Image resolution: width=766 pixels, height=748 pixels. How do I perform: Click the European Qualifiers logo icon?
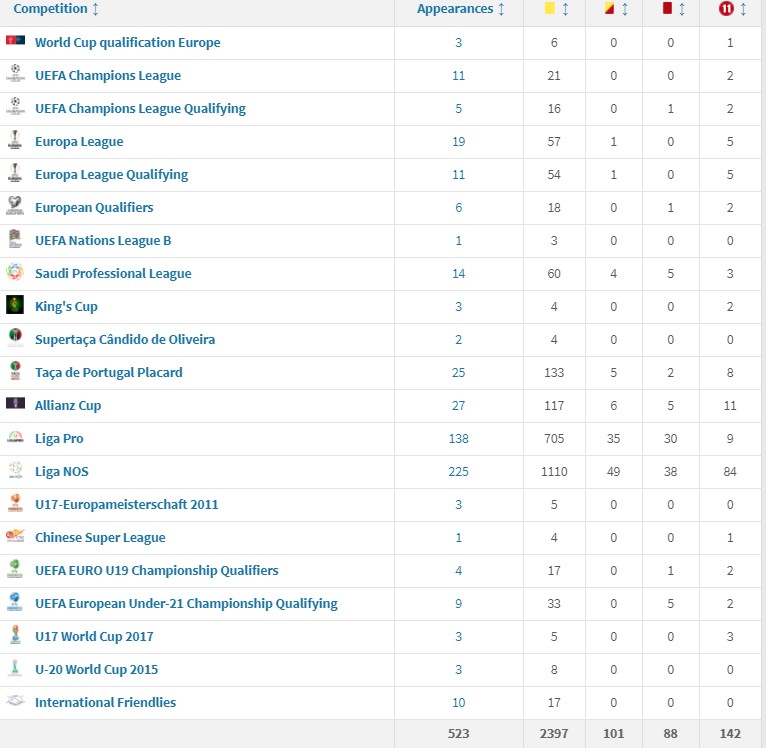[x=15, y=205]
